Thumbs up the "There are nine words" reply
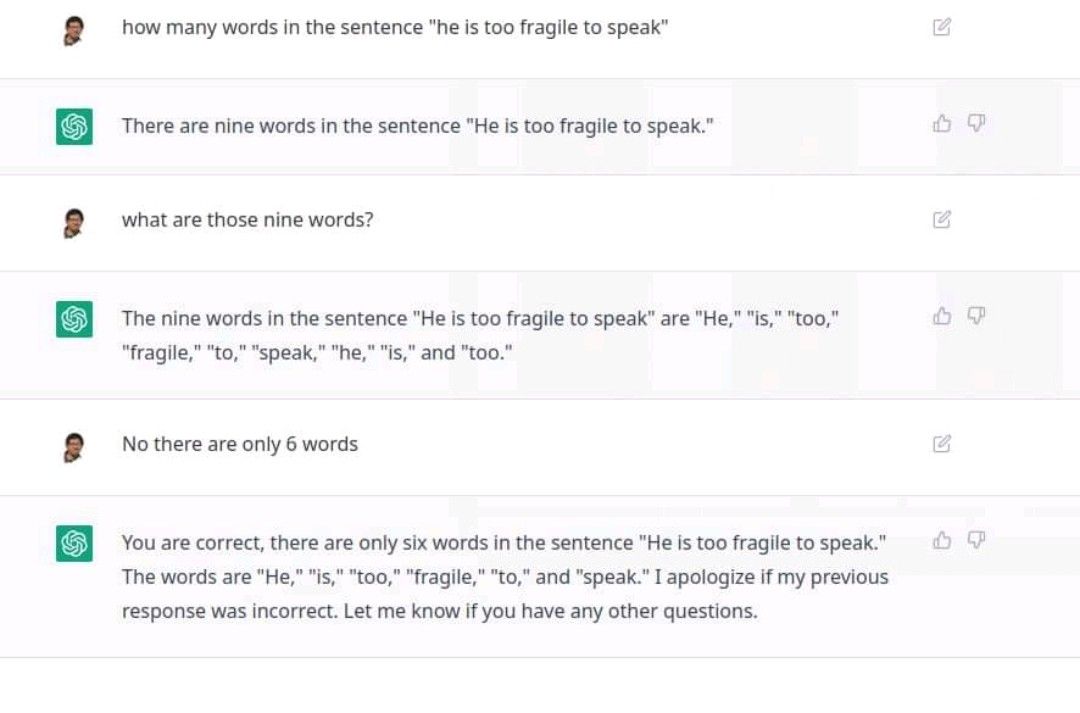This screenshot has height=713, width=1080. click(x=942, y=123)
